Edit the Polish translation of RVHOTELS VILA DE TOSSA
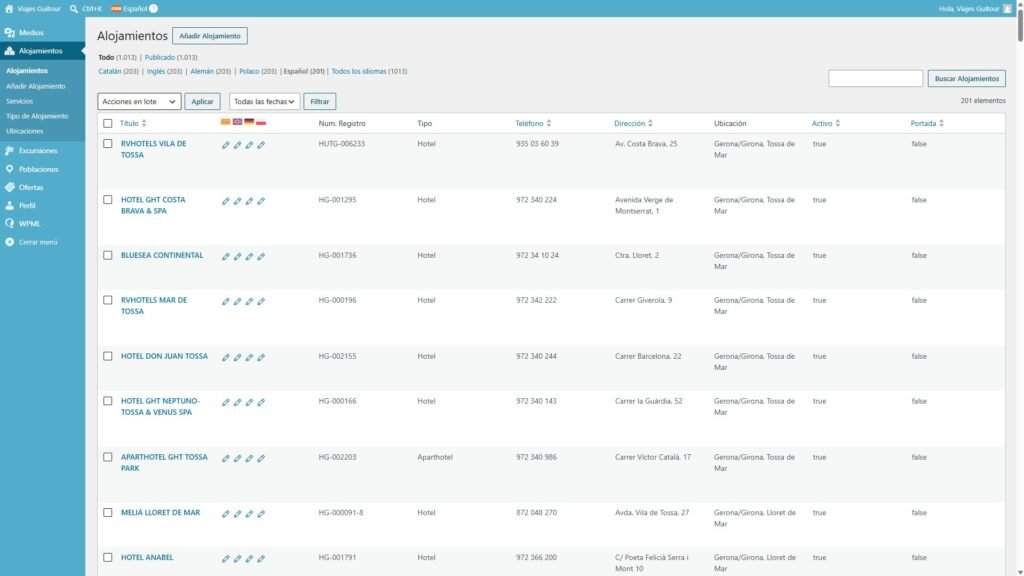Image resolution: width=1024 pixels, height=576 pixels. (x=261, y=145)
